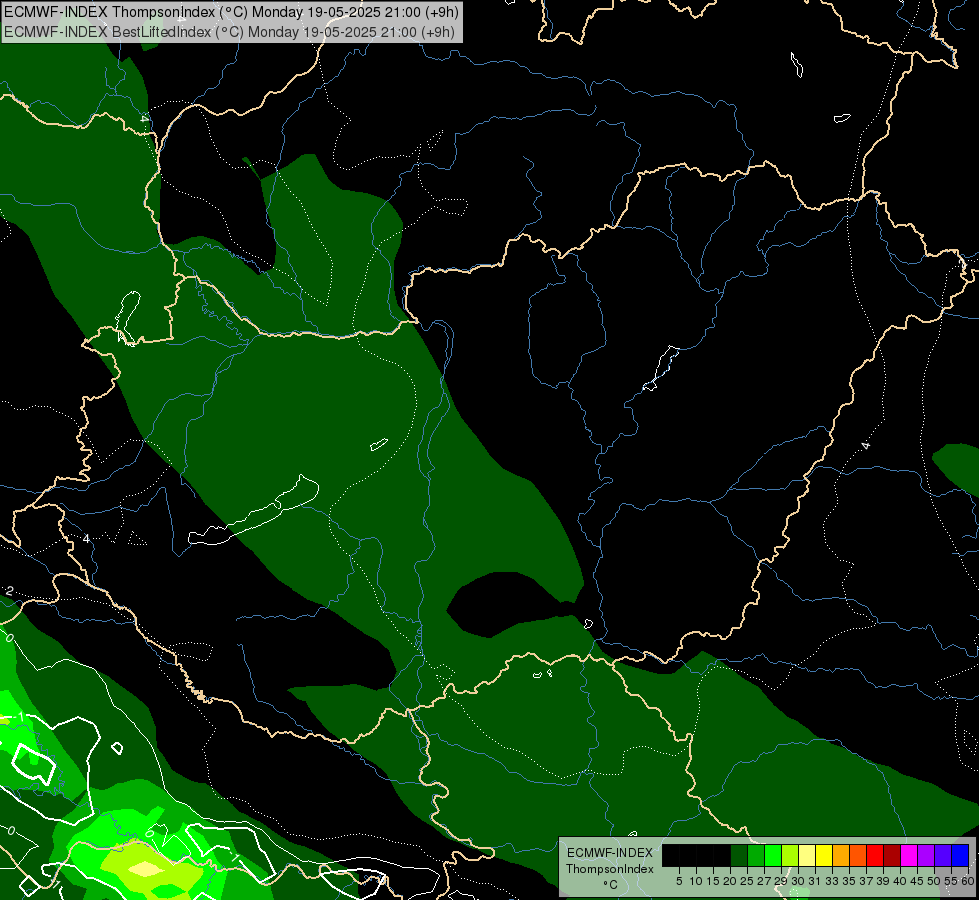Click the legend tick value 60

point(968,881)
